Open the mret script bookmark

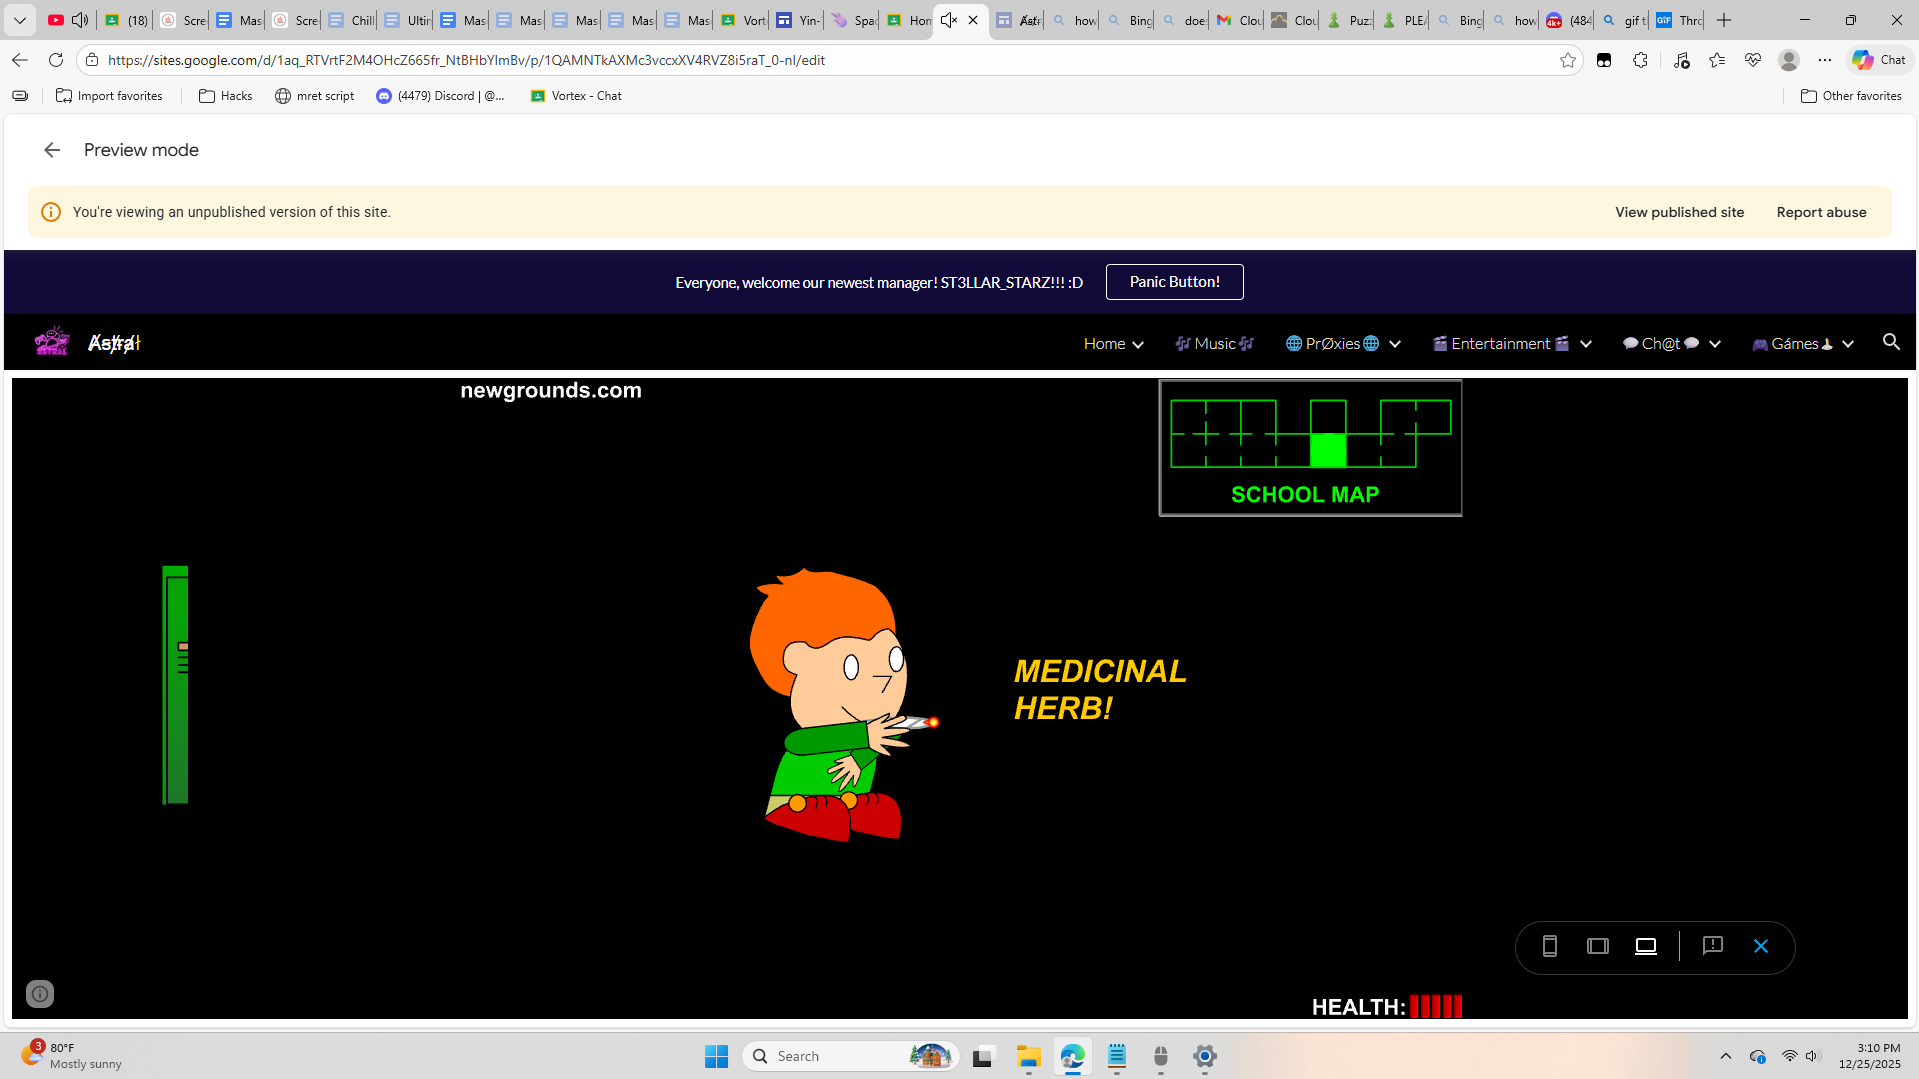coord(315,96)
